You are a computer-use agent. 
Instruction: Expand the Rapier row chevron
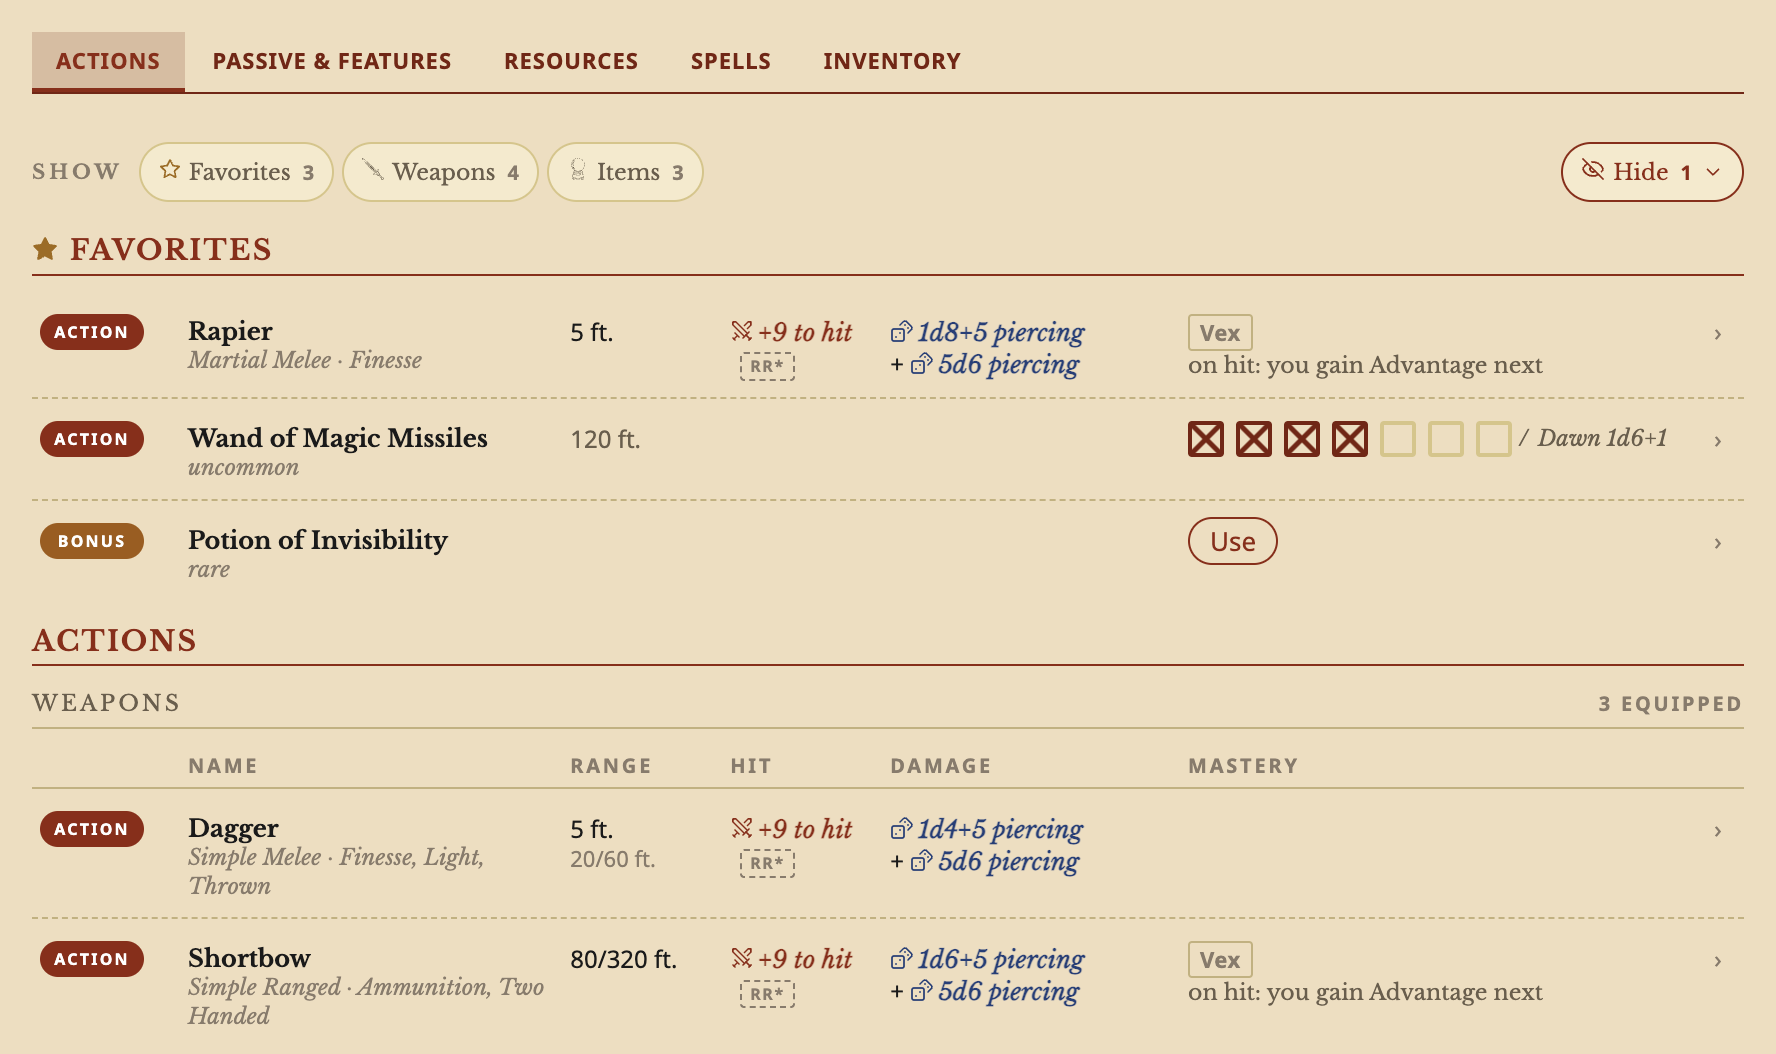1717,334
